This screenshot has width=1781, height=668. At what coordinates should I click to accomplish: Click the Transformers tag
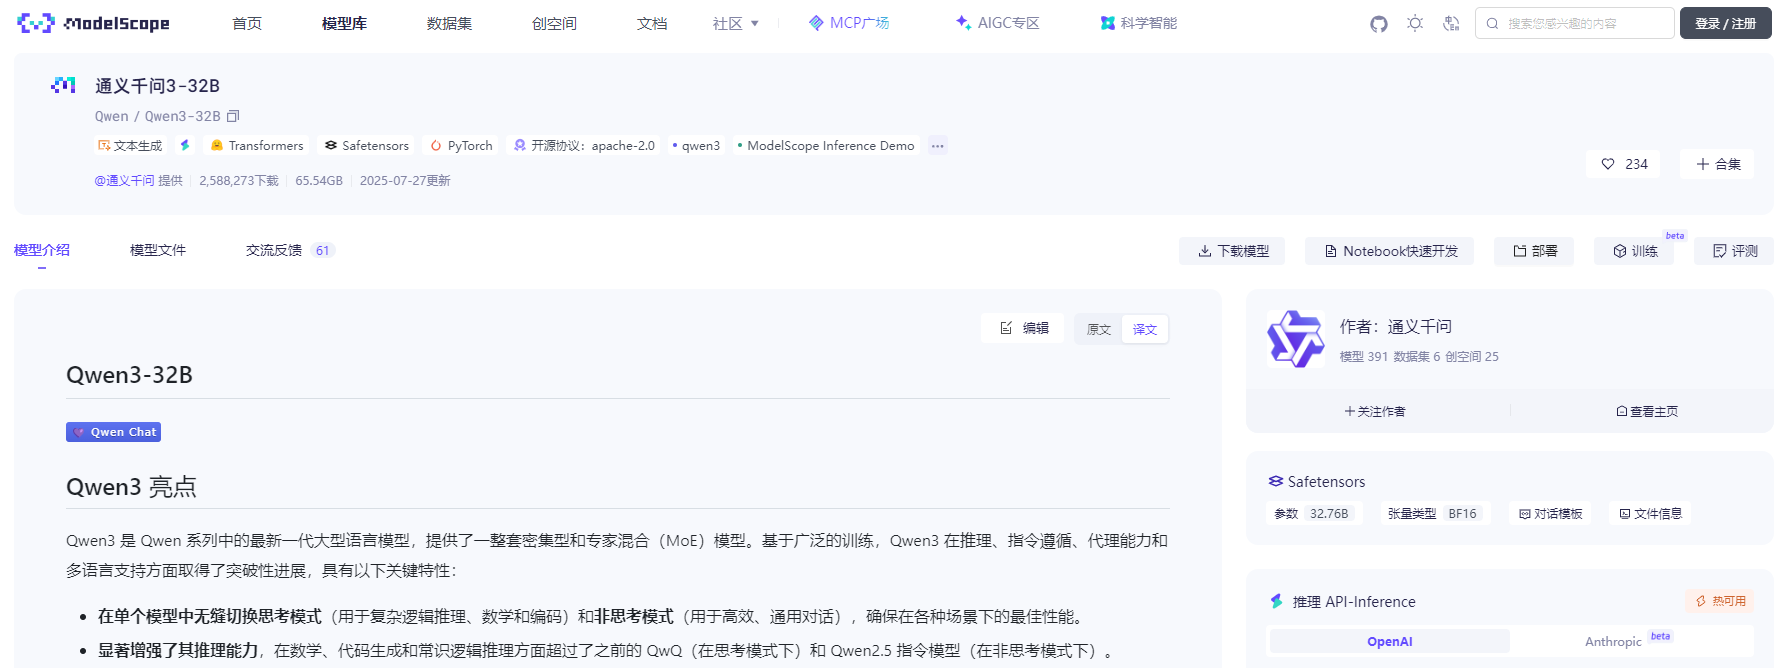tap(257, 145)
